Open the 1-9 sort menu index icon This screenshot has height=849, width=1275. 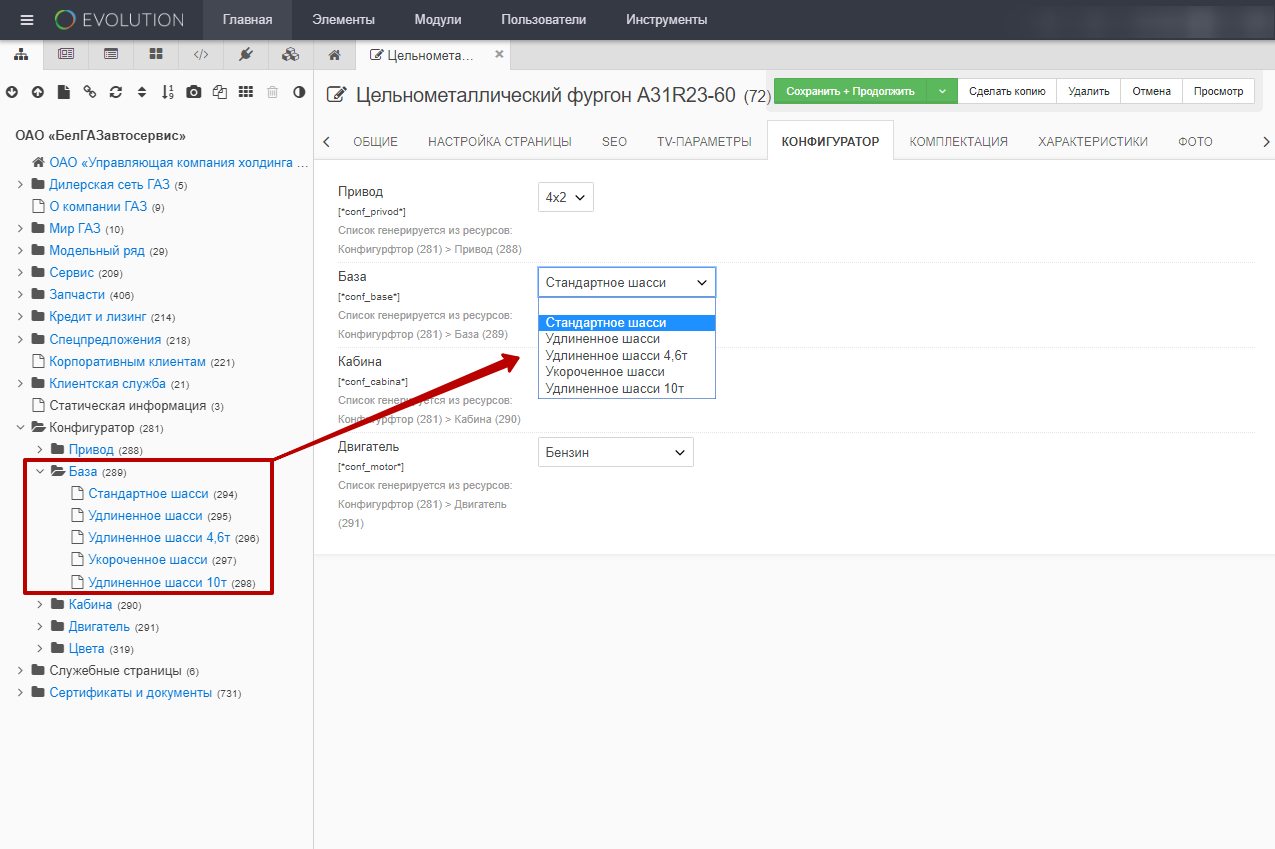pyautogui.click(x=168, y=92)
